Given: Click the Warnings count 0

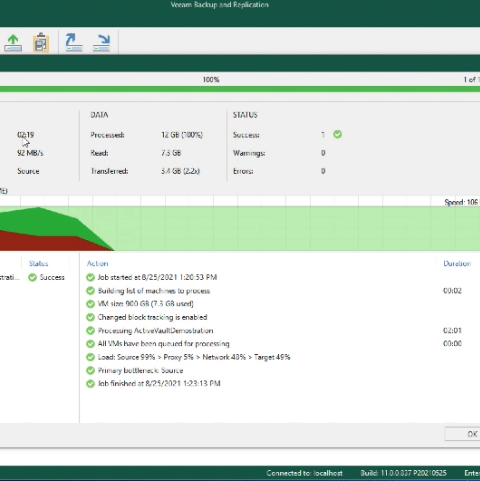Looking at the screenshot, I should point(323,153).
